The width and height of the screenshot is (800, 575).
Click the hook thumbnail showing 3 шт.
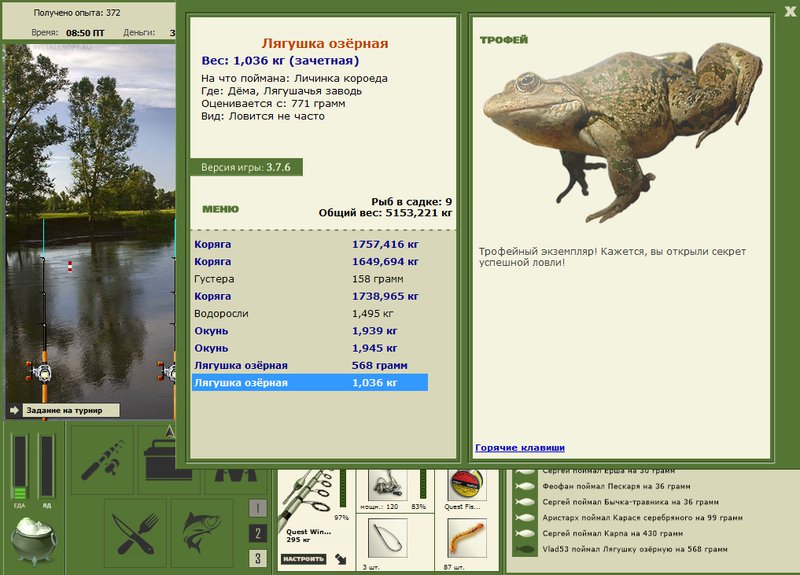(x=388, y=538)
